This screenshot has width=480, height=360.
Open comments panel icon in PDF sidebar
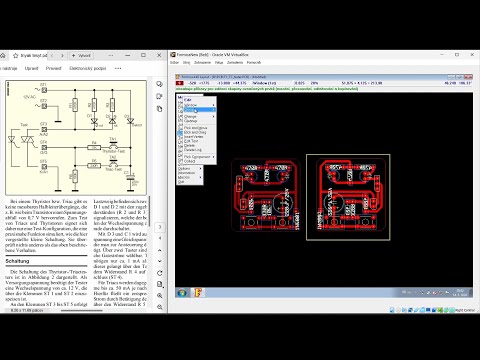coord(159,84)
